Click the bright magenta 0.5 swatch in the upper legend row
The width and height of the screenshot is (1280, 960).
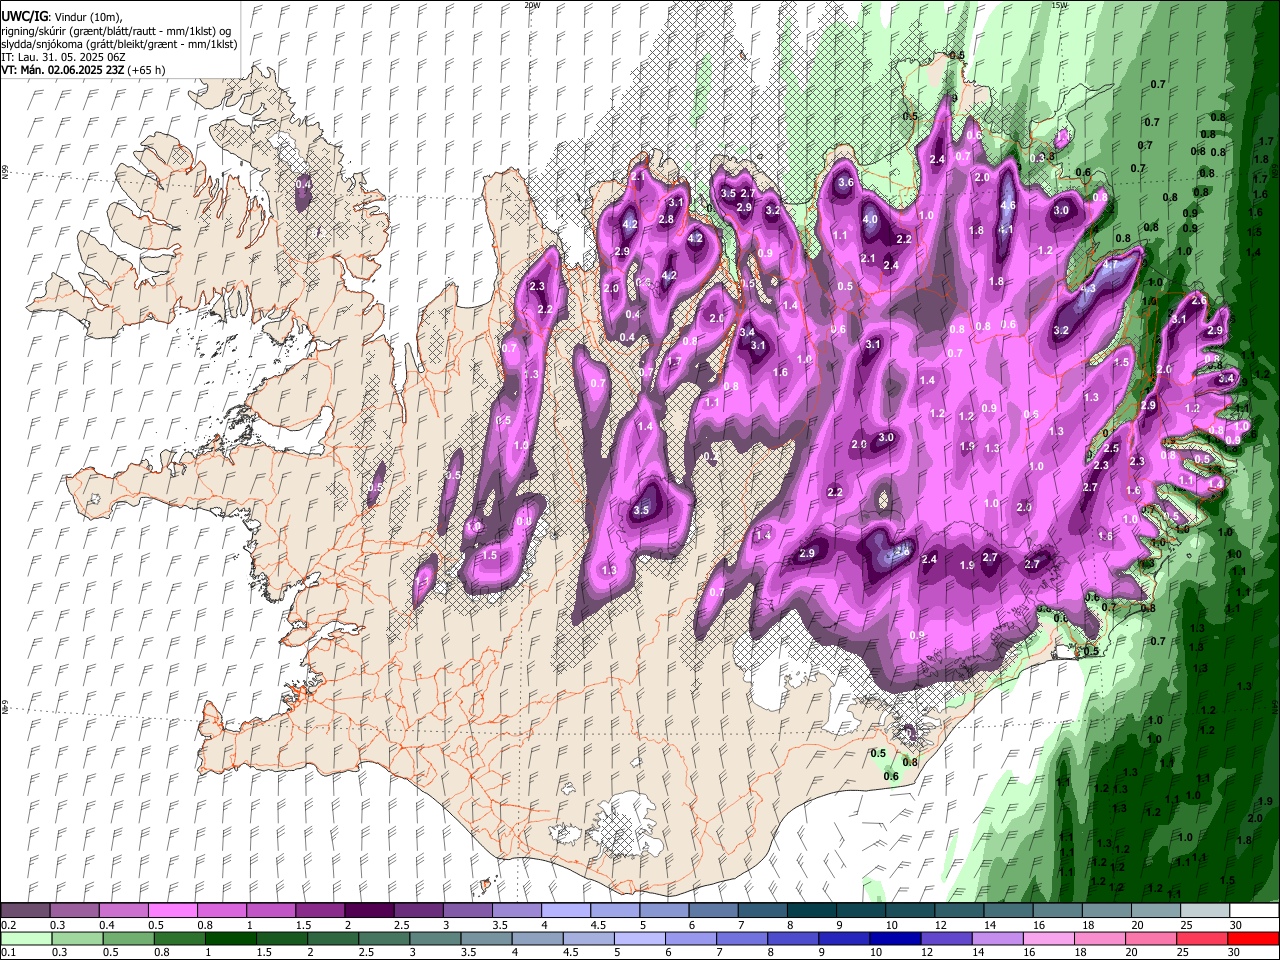click(x=172, y=911)
